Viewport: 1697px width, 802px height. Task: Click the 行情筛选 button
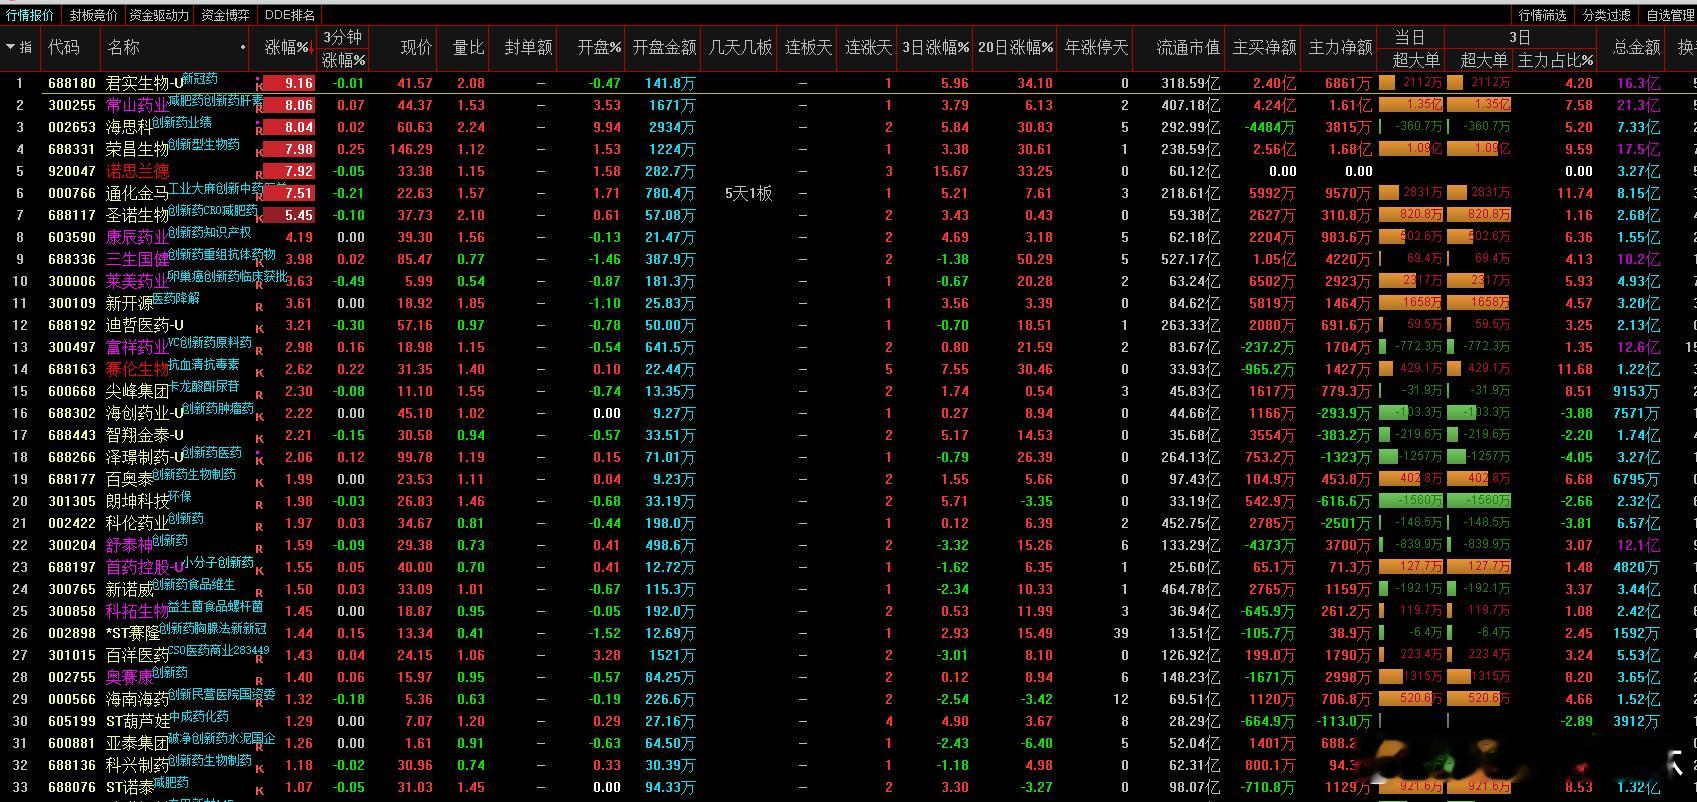coord(1543,15)
